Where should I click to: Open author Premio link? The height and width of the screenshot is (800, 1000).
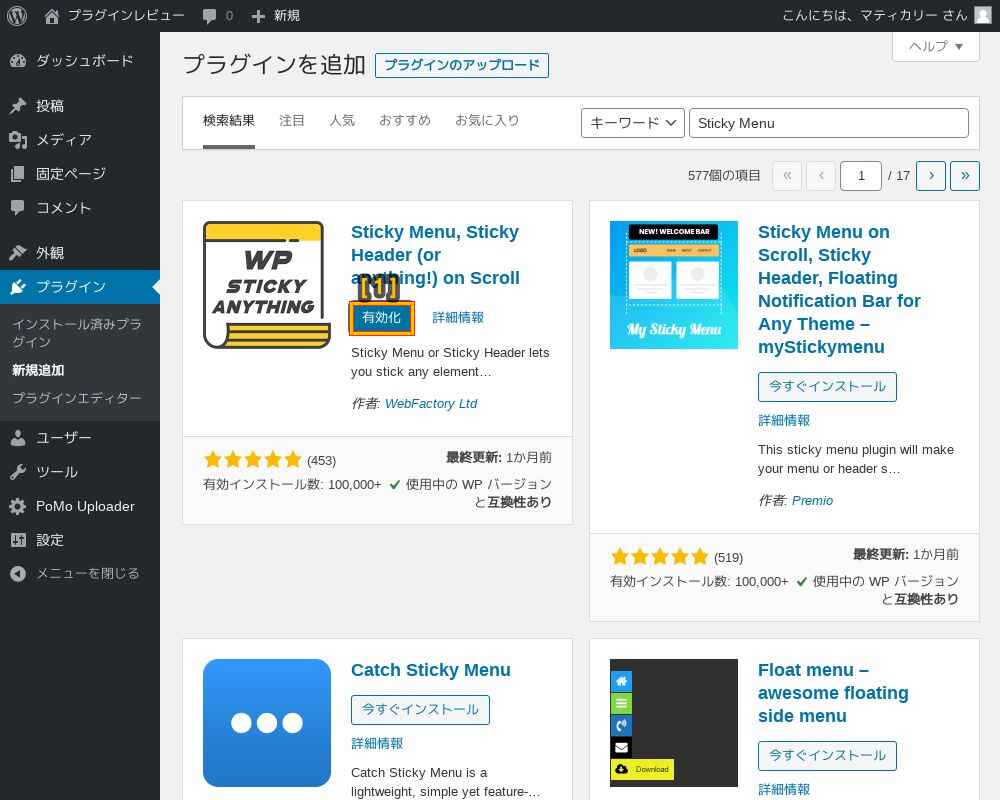pyautogui.click(x=812, y=501)
